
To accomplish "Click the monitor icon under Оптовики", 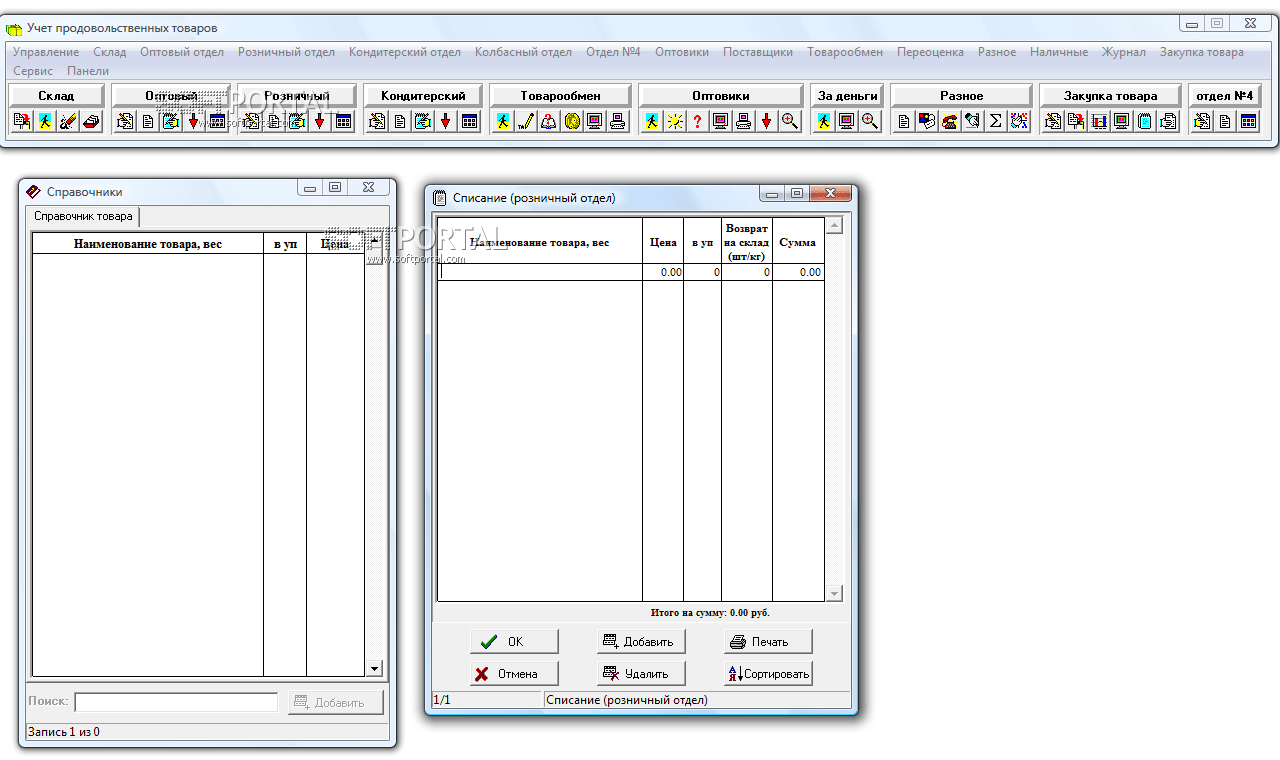I will pyautogui.click(x=721, y=121).
